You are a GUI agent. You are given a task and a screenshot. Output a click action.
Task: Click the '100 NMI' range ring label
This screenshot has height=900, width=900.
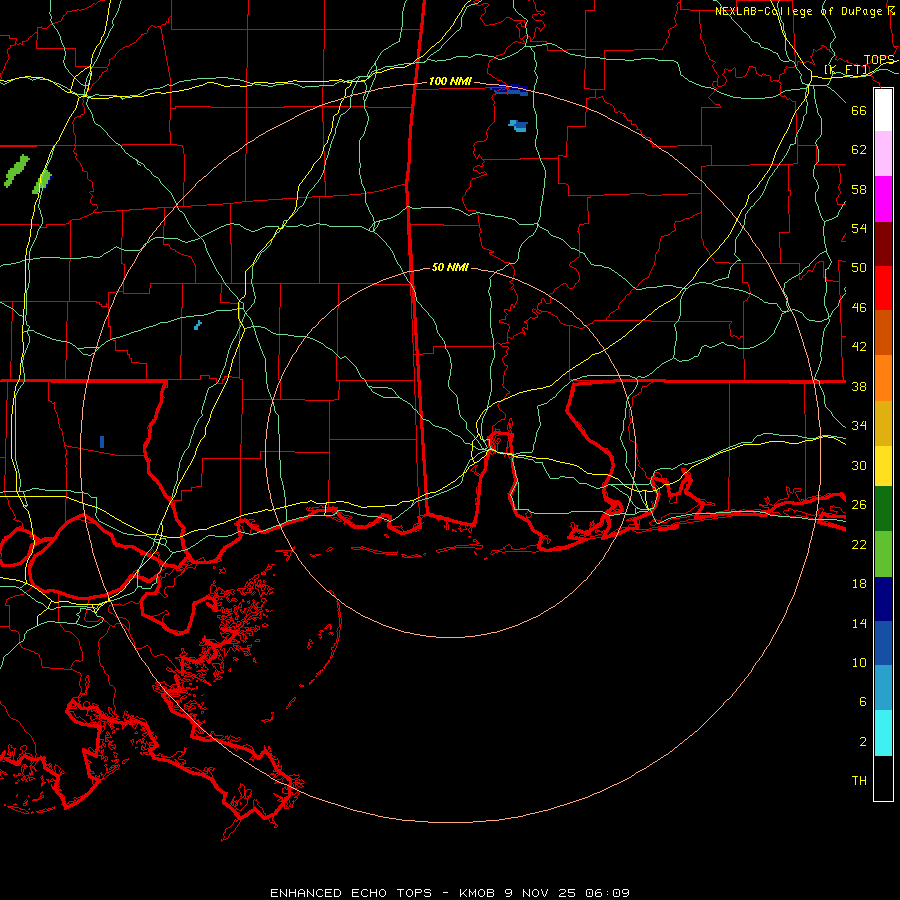450,82
